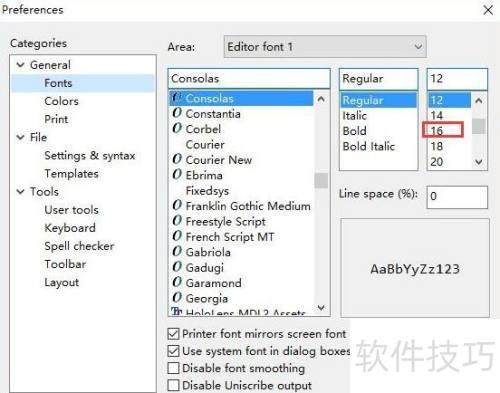Uncheck Use system font in dialog boxes

pyautogui.click(x=173, y=351)
